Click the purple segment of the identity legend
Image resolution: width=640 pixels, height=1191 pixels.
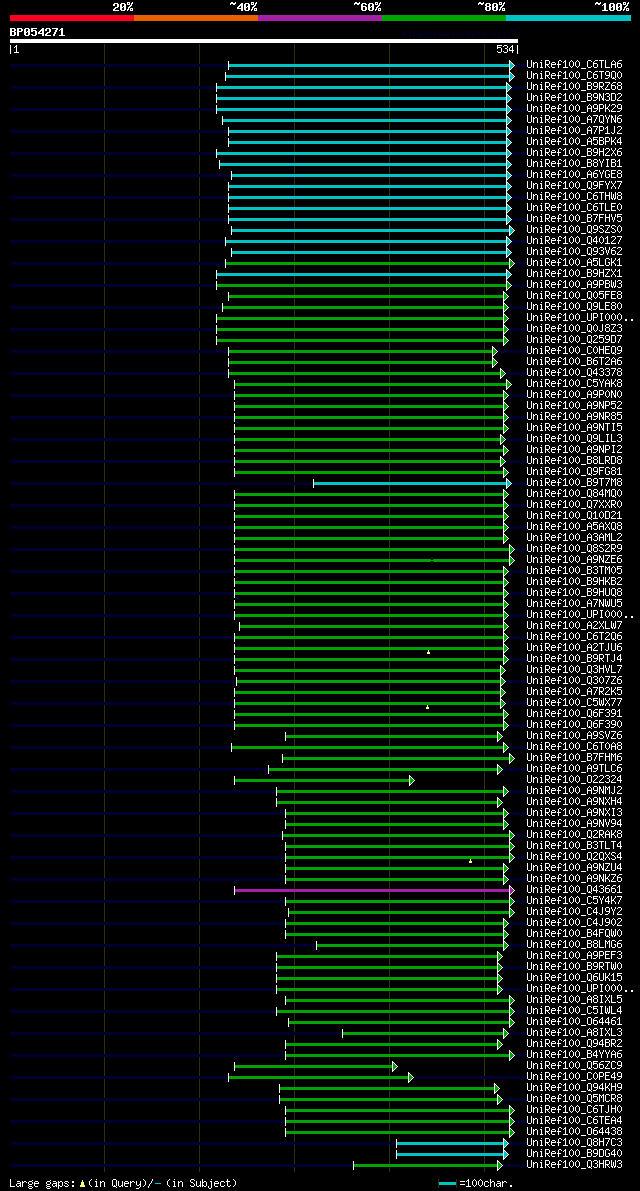tap(320, 17)
